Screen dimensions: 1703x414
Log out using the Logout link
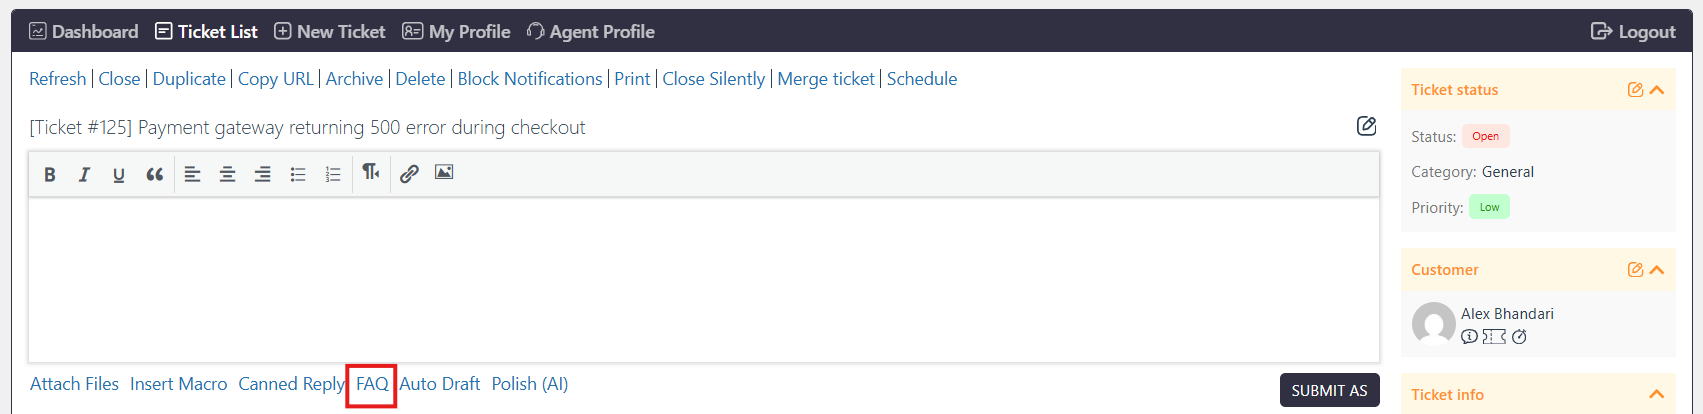pyautogui.click(x=1633, y=32)
